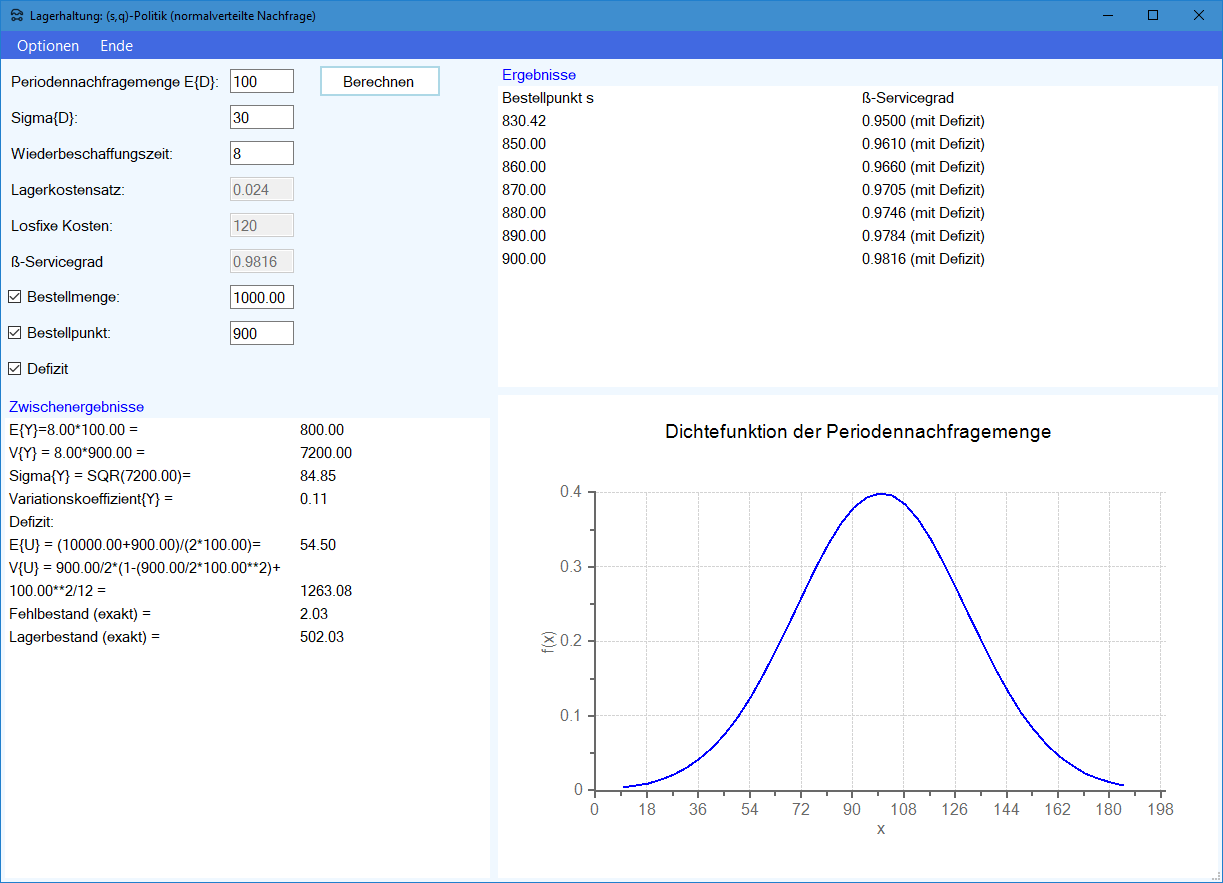The width and height of the screenshot is (1223, 883).
Task: Click the Bestellpunkt value field
Action: click(261, 333)
